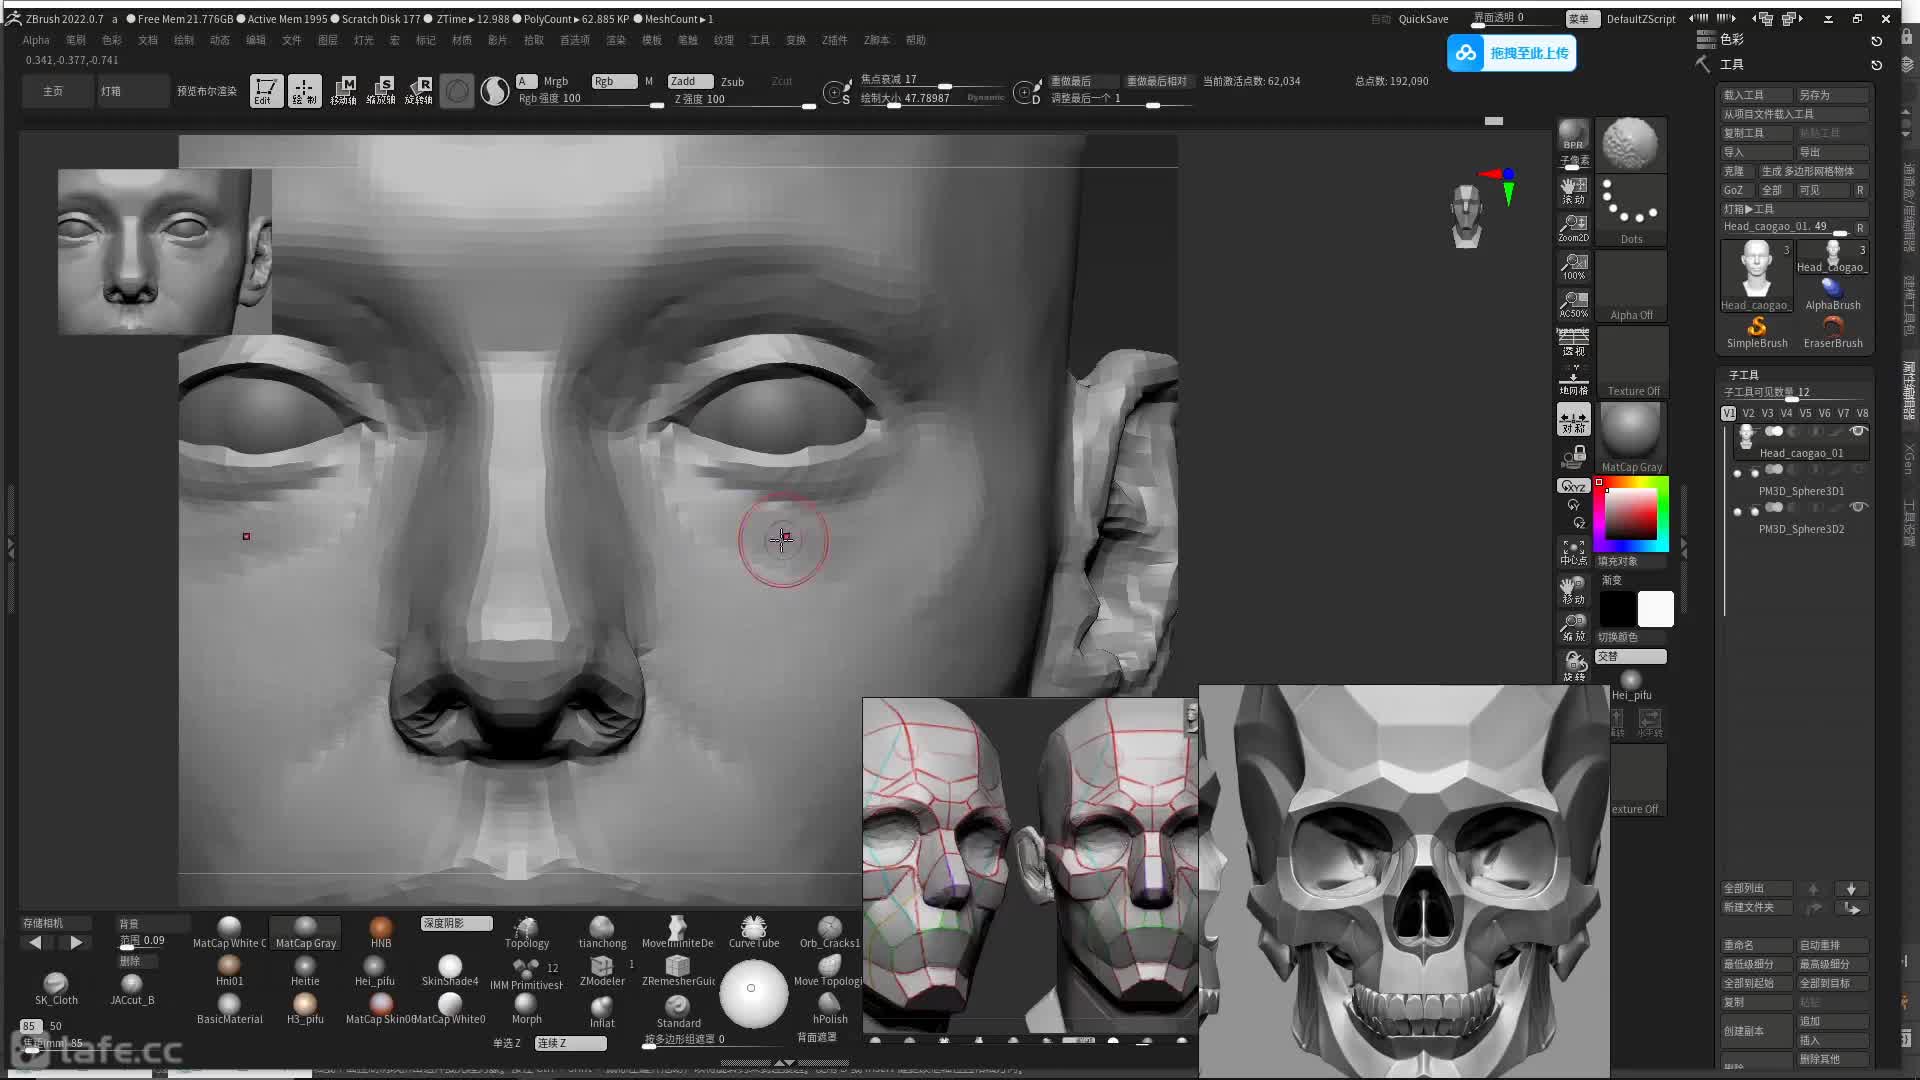Adjust the 焦点衰减 focal shift slider

point(932,80)
